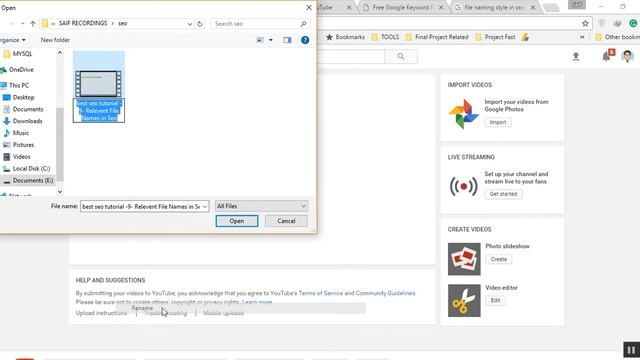This screenshot has width=640, height=360.
Task: Click Import under Import Videos
Action: click(498, 122)
